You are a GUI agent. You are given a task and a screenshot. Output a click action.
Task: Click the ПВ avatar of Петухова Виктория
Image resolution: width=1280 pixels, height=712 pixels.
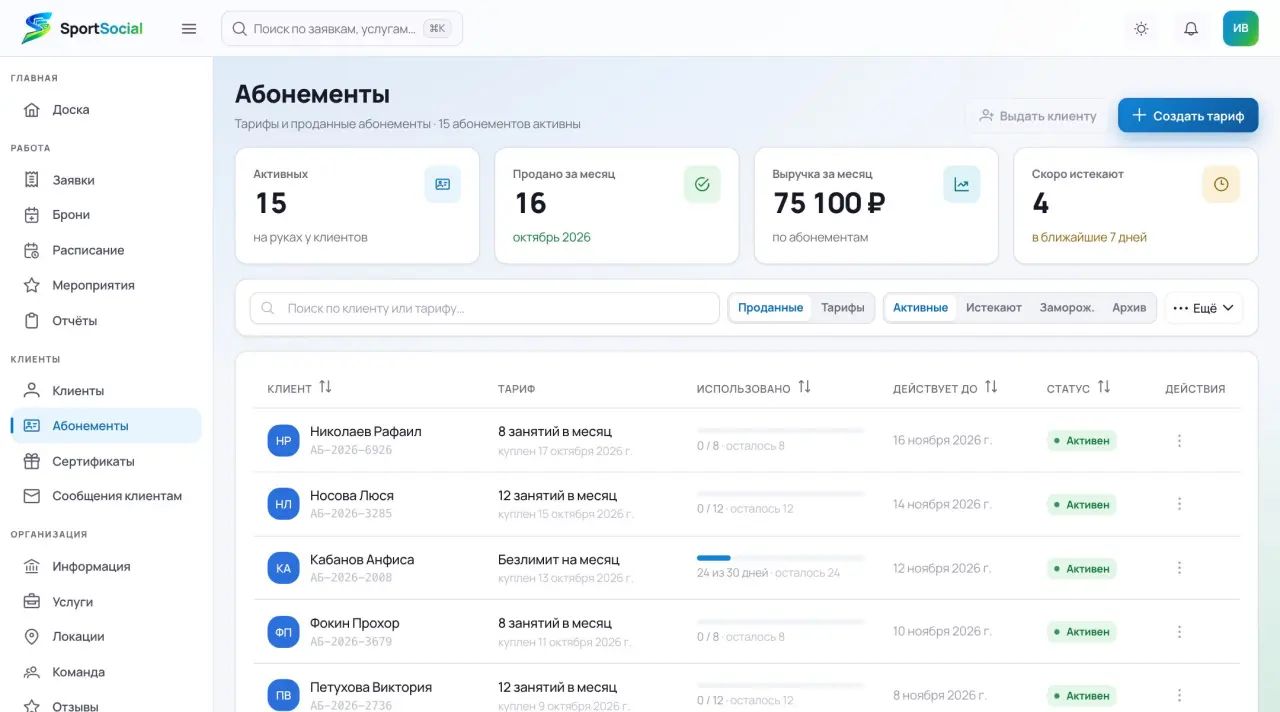point(283,696)
